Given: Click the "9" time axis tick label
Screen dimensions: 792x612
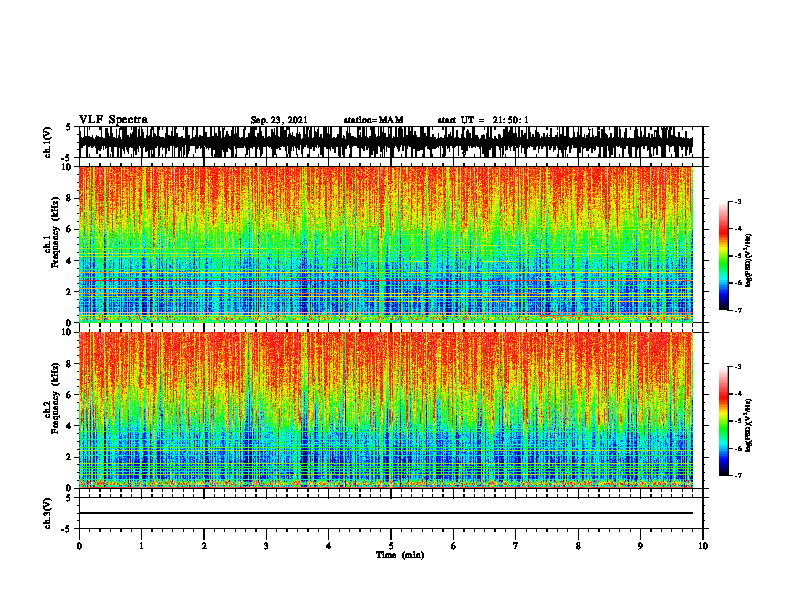Looking at the screenshot, I should point(640,546).
